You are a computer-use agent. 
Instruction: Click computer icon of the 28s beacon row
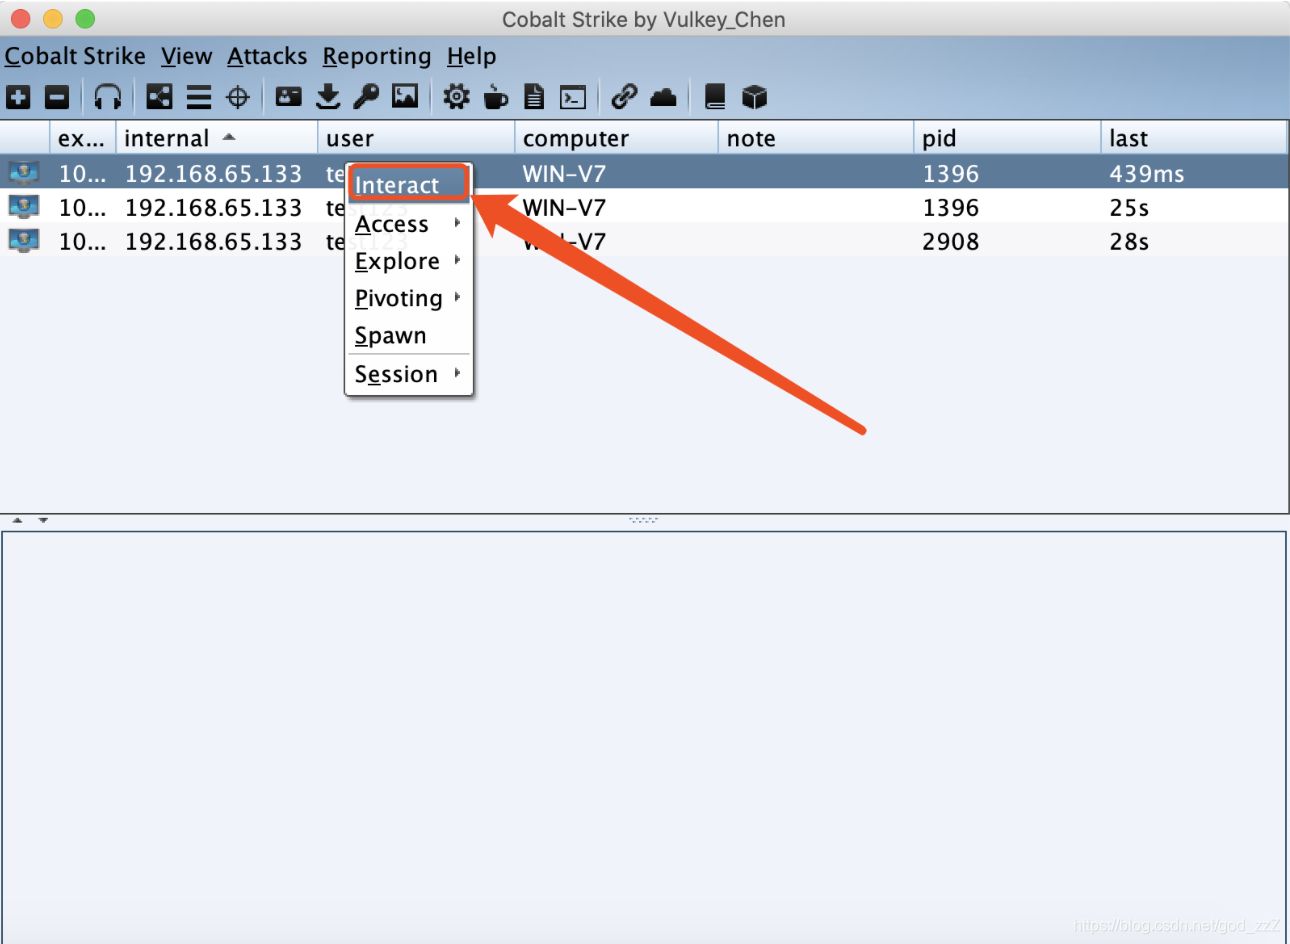(24, 241)
